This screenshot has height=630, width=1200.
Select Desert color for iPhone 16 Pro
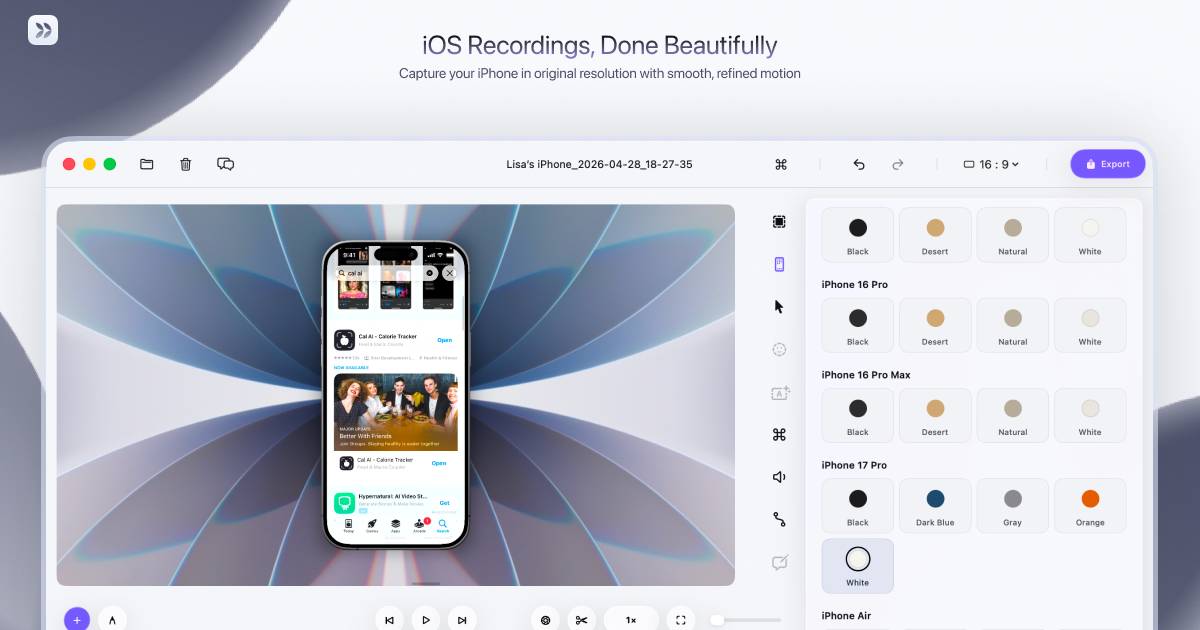point(935,325)
